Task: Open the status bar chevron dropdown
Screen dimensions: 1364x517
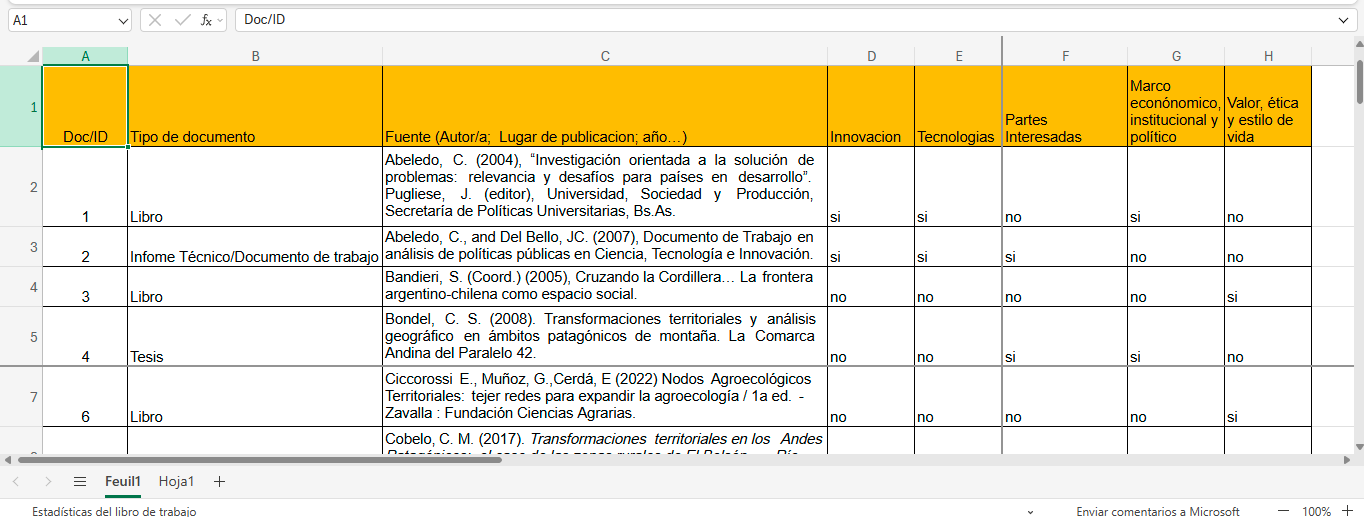Action: point(1031,511)
